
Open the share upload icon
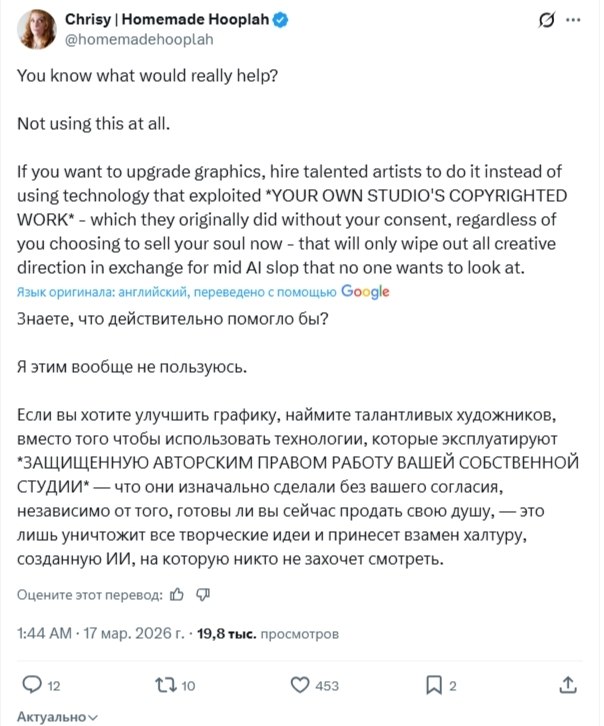[x=568, y=684]
